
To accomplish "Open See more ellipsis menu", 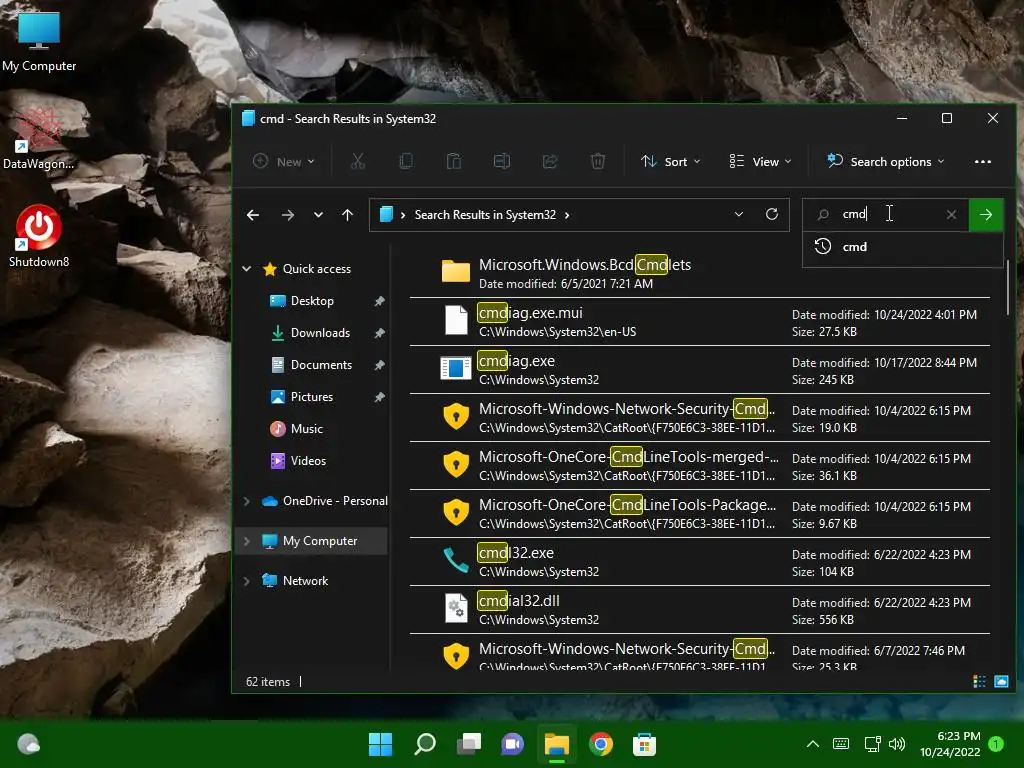I will click(x=983, y=161).
